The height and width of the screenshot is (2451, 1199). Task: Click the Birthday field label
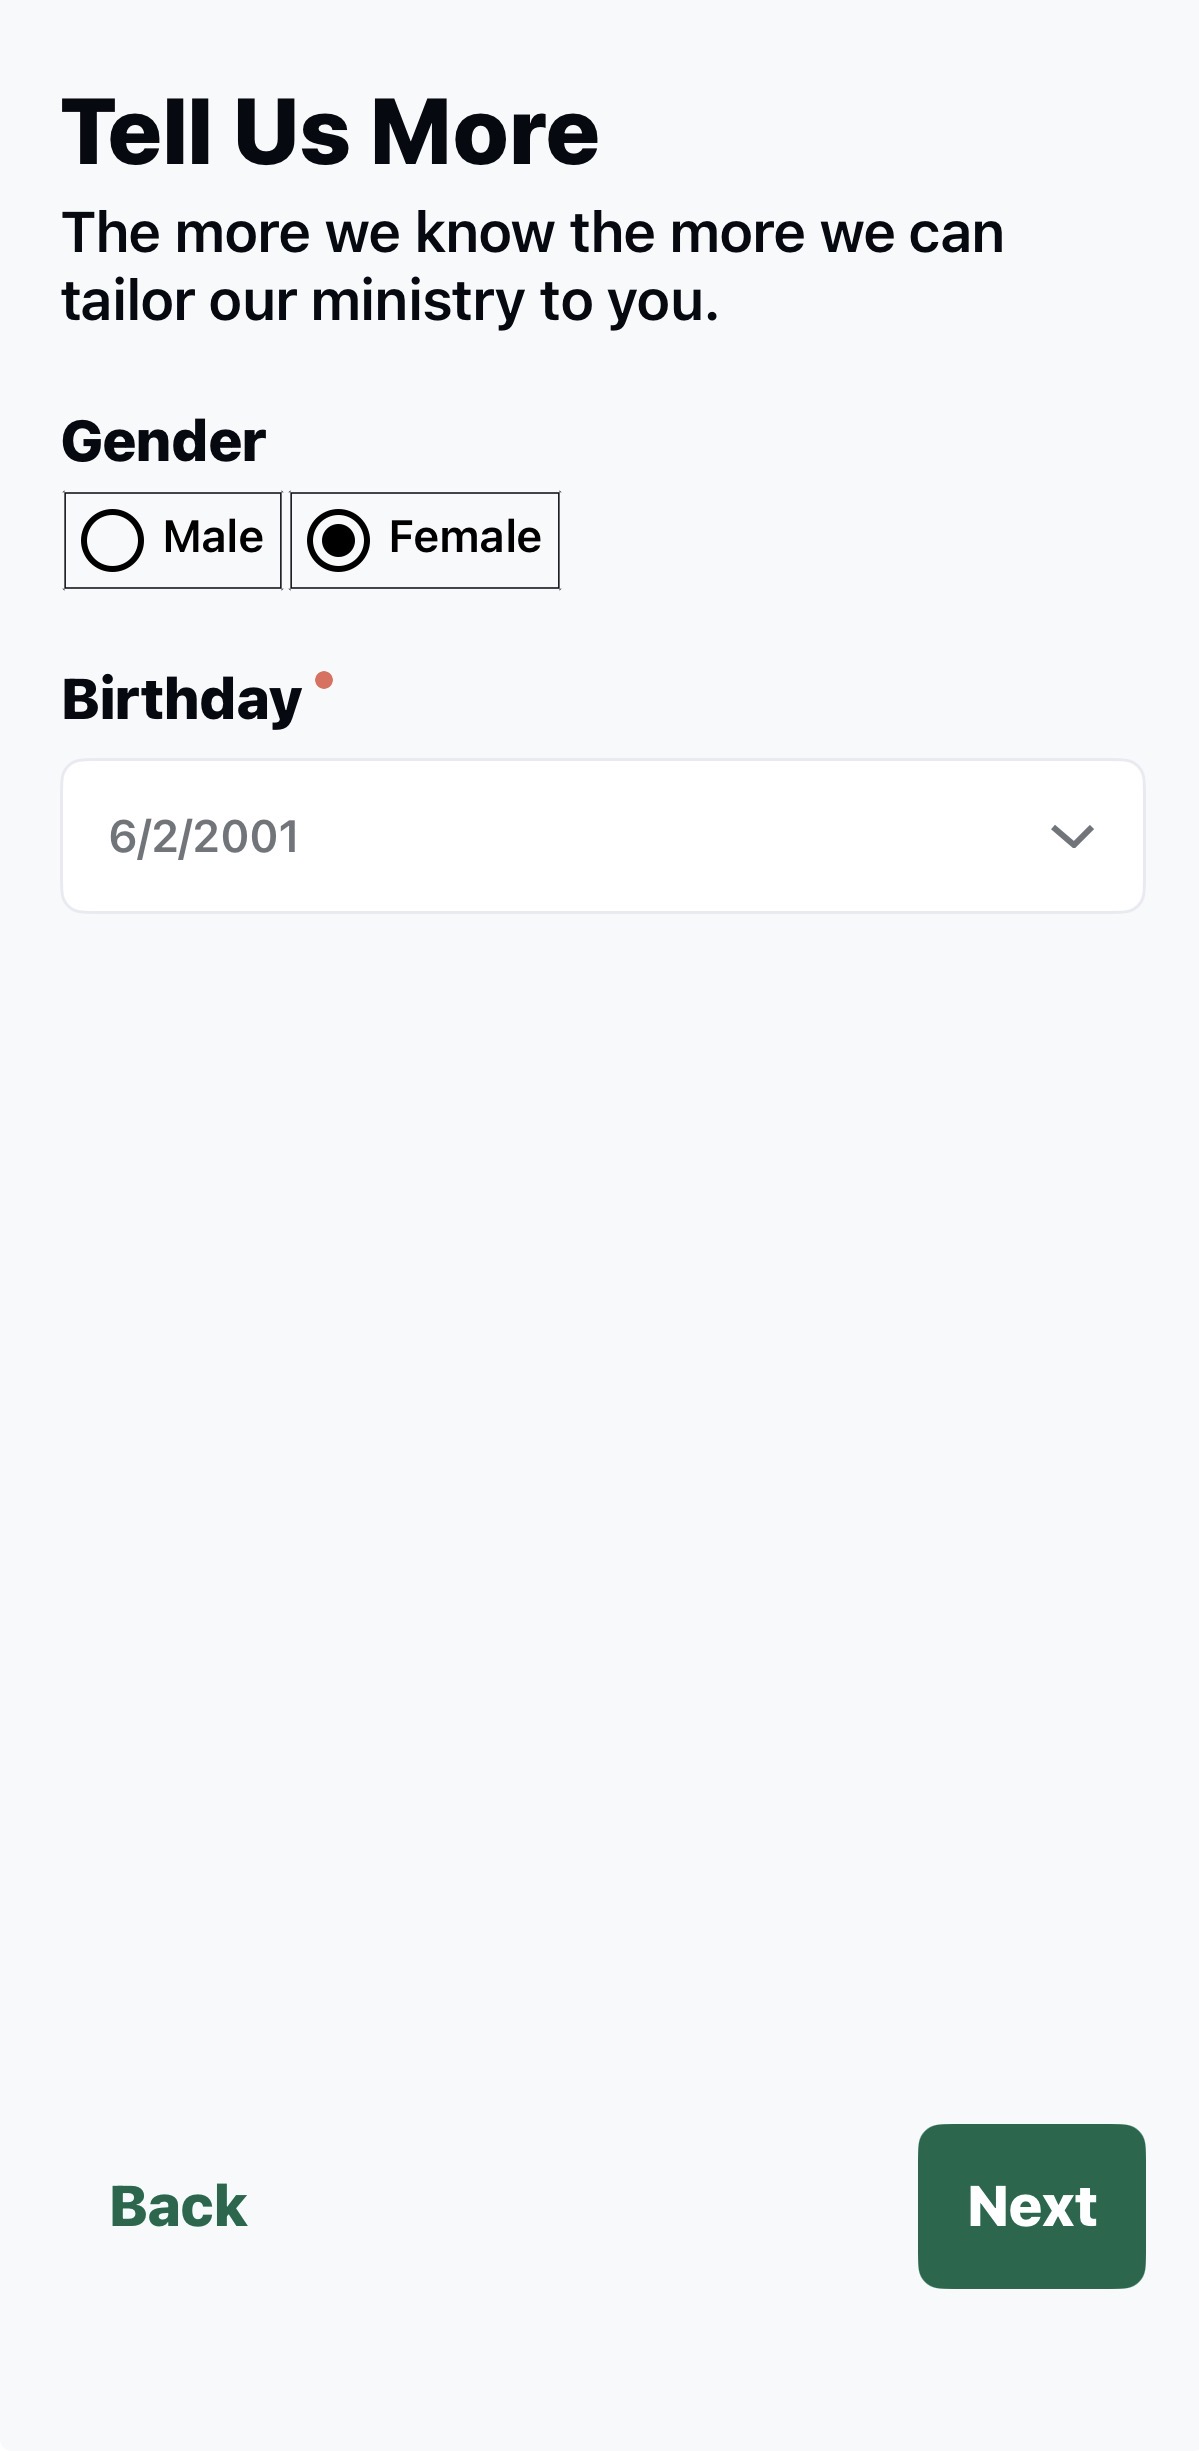coord(182,699)
